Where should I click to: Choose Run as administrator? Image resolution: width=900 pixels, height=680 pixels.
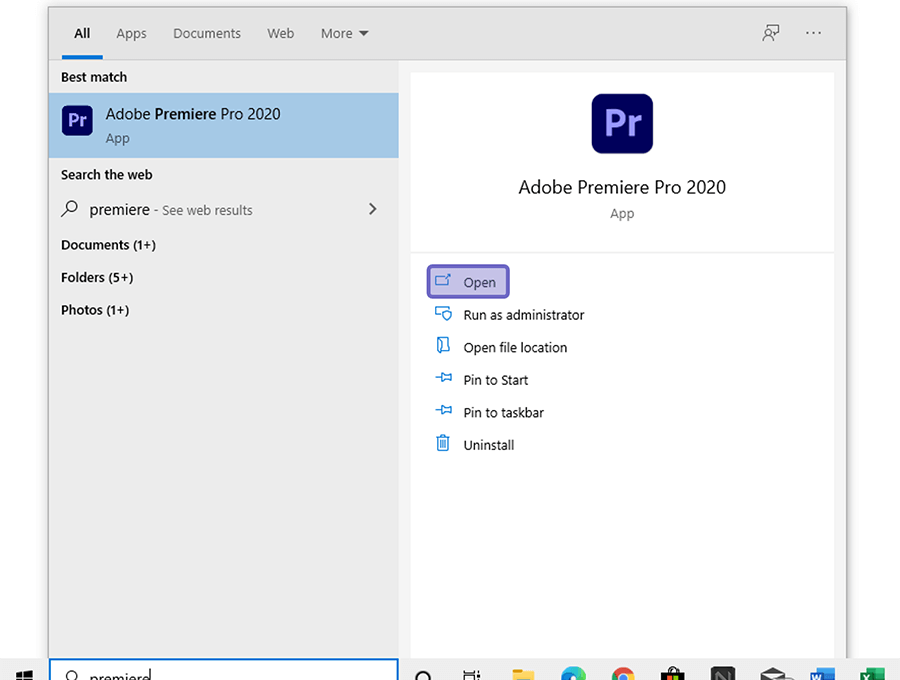pos(523,314)
